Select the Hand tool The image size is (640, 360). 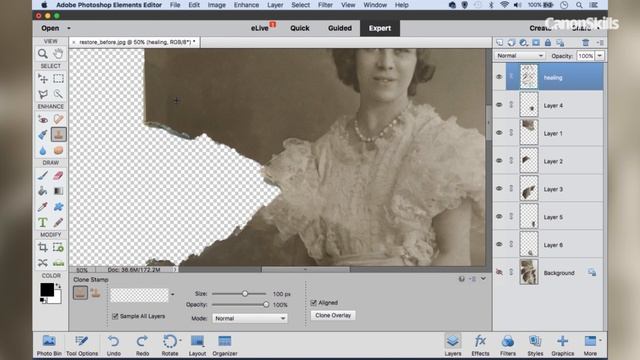point(58,53)
